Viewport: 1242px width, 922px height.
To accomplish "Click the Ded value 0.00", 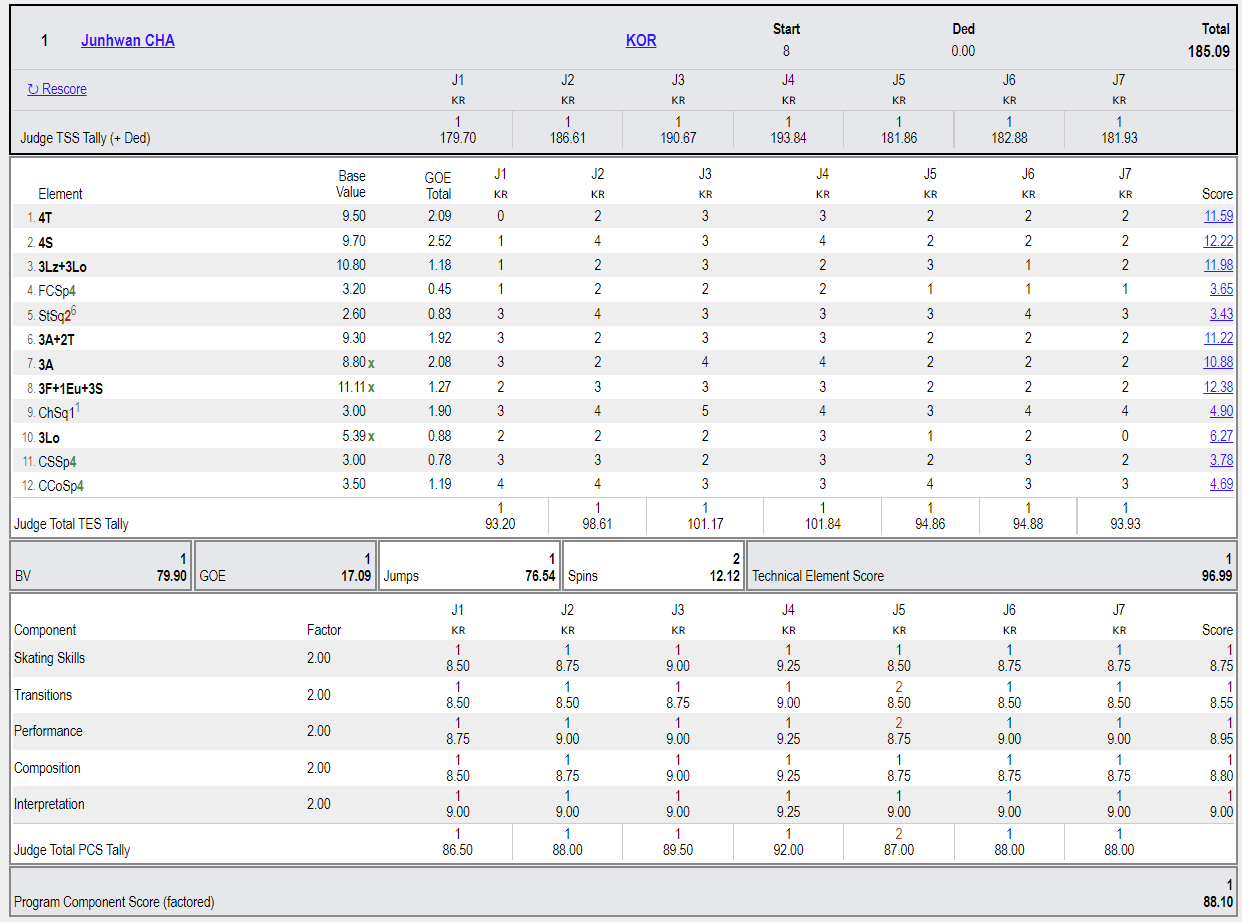I will [x=963, y=51].
